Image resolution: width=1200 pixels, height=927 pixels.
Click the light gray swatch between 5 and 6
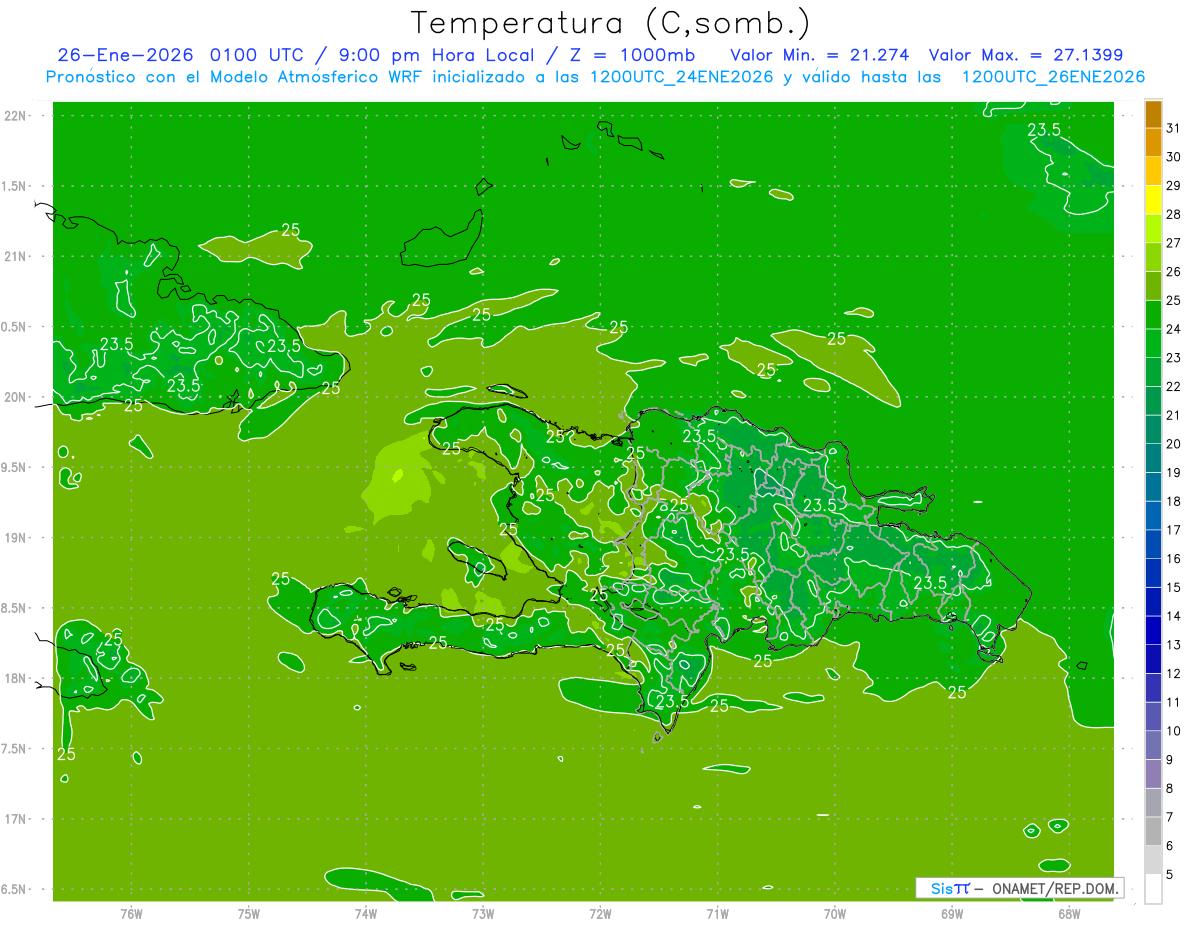point(1154,860)
